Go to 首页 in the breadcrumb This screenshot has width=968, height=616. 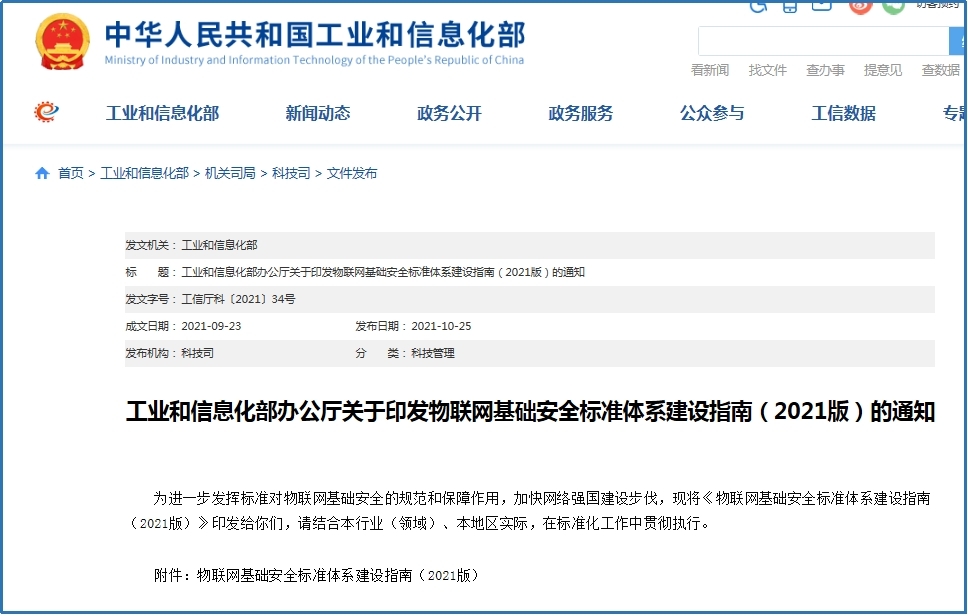coord(70,173)
